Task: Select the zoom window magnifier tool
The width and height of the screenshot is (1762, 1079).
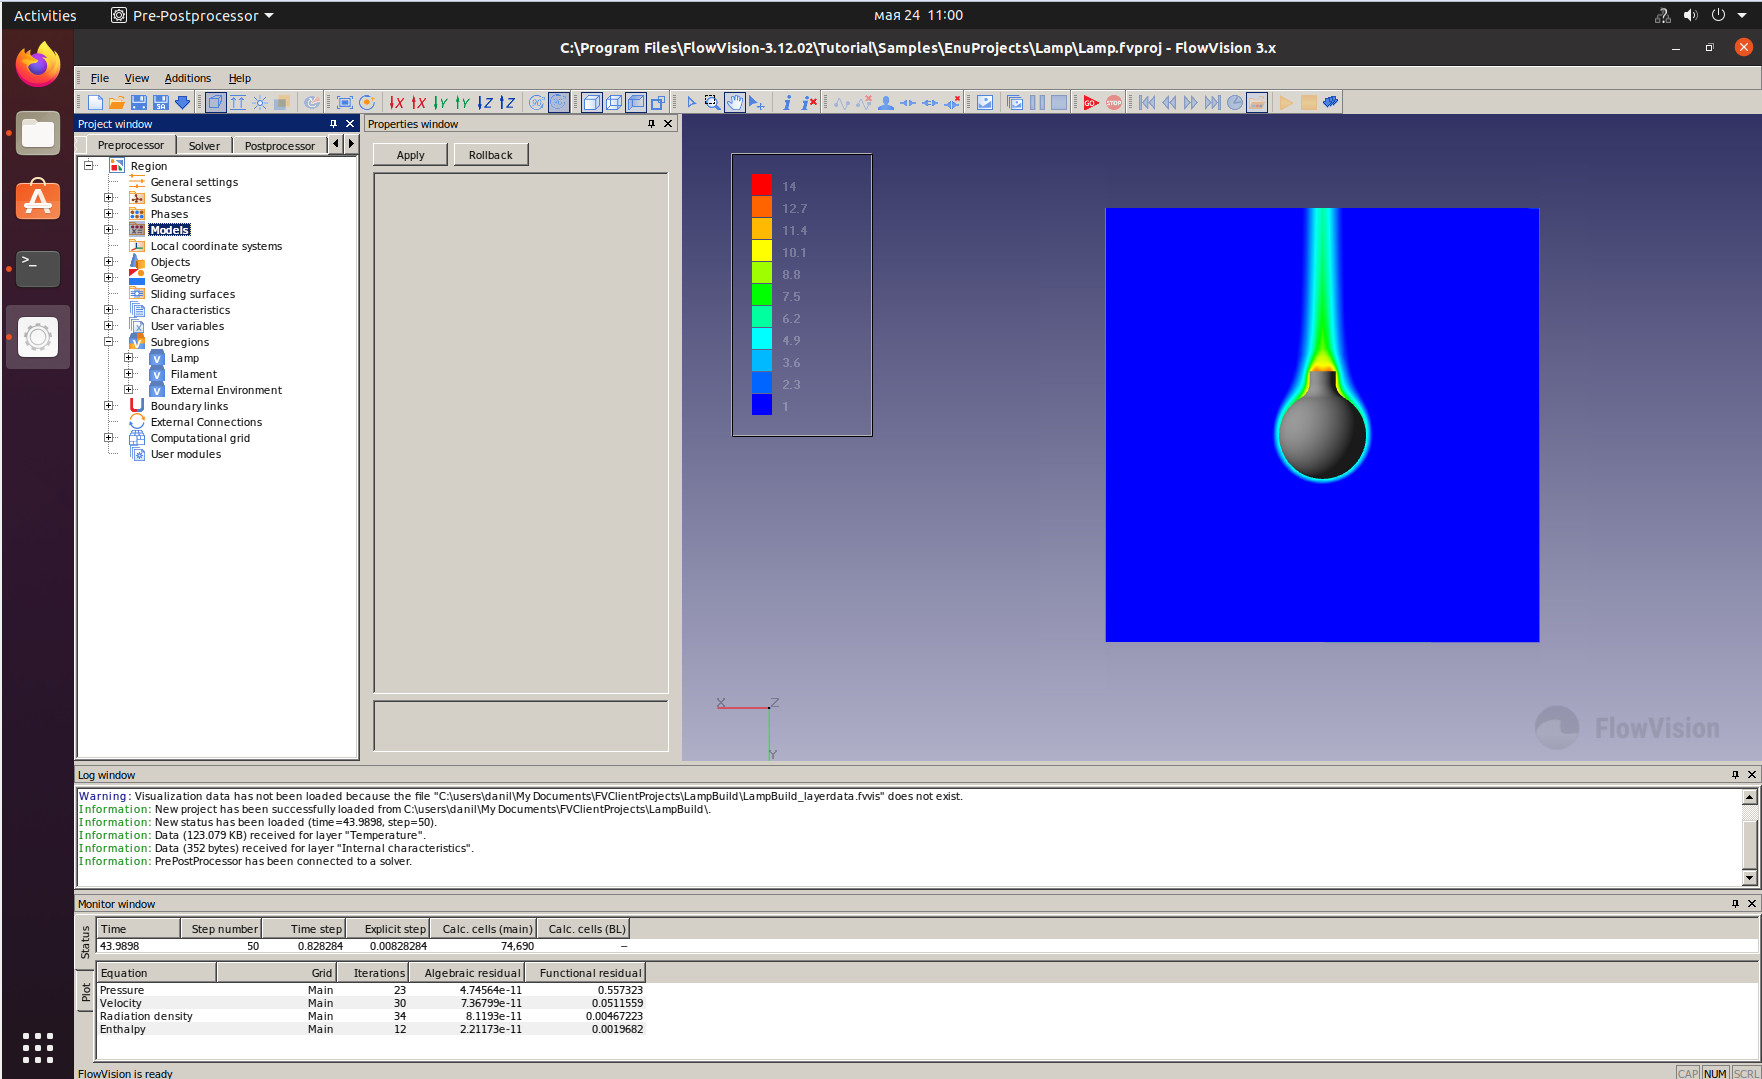Action: pos(712,102)
